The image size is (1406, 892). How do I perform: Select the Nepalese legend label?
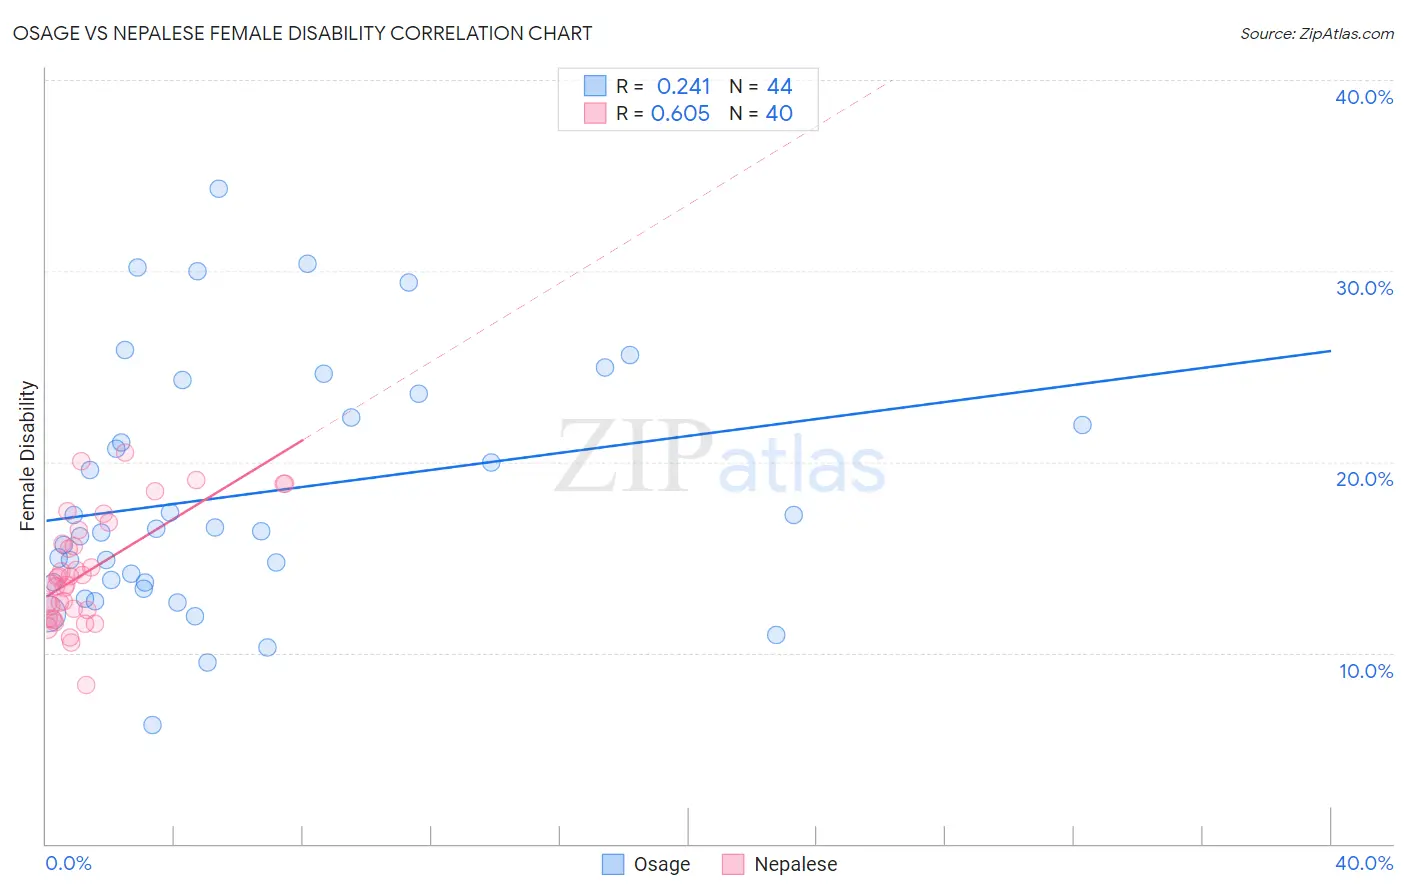(796, 864)
